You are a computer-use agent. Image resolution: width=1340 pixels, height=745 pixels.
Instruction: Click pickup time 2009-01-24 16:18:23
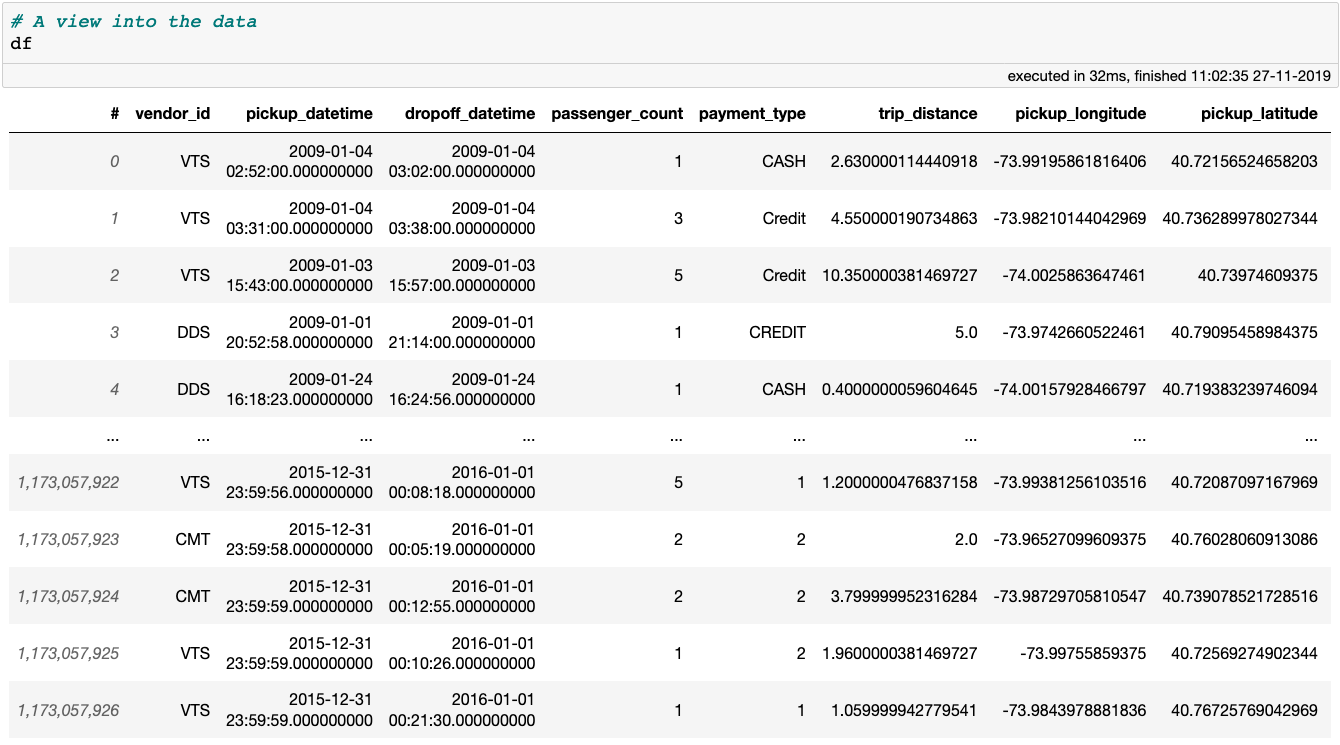coord(300,389)
